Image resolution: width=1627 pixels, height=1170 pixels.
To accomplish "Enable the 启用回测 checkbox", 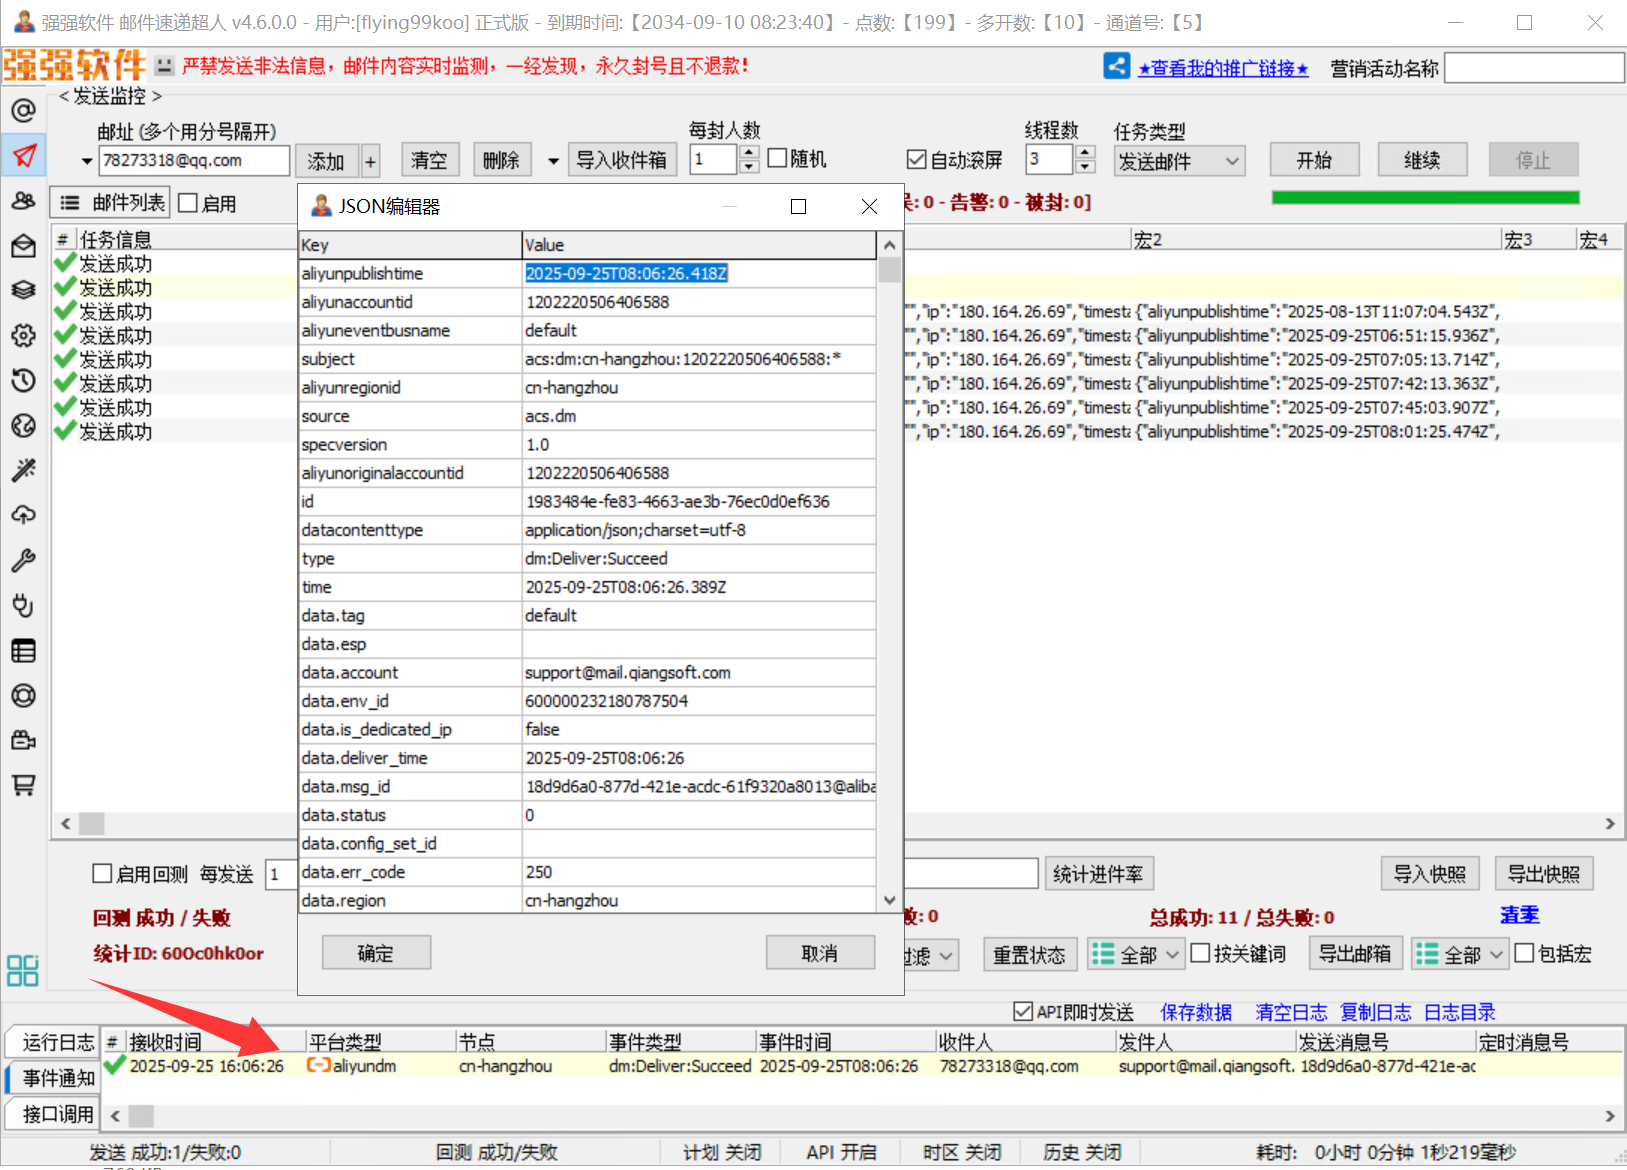I will [102, 874].
